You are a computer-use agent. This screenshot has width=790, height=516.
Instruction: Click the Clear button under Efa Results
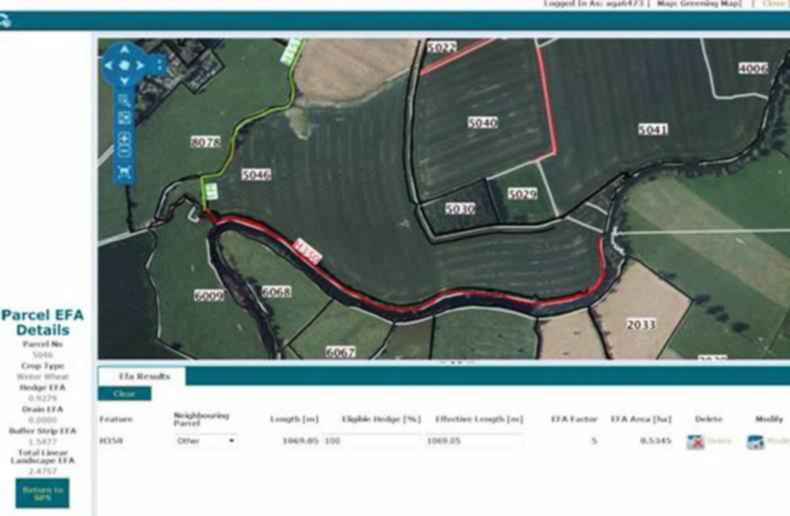coord(124,394)
